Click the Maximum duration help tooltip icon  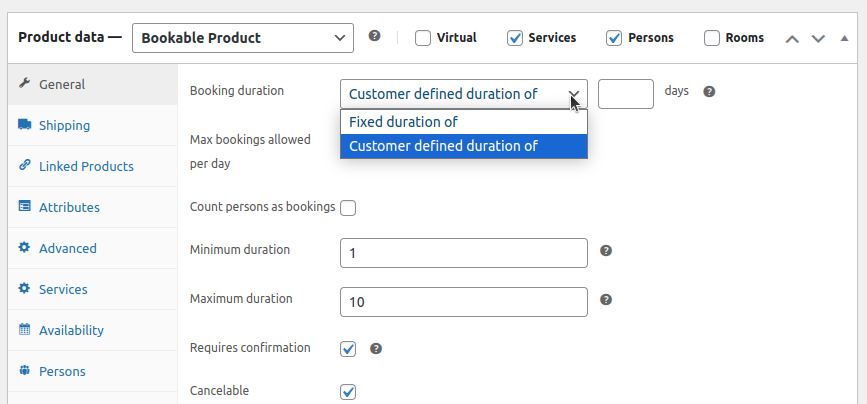(x=605, y=299)
